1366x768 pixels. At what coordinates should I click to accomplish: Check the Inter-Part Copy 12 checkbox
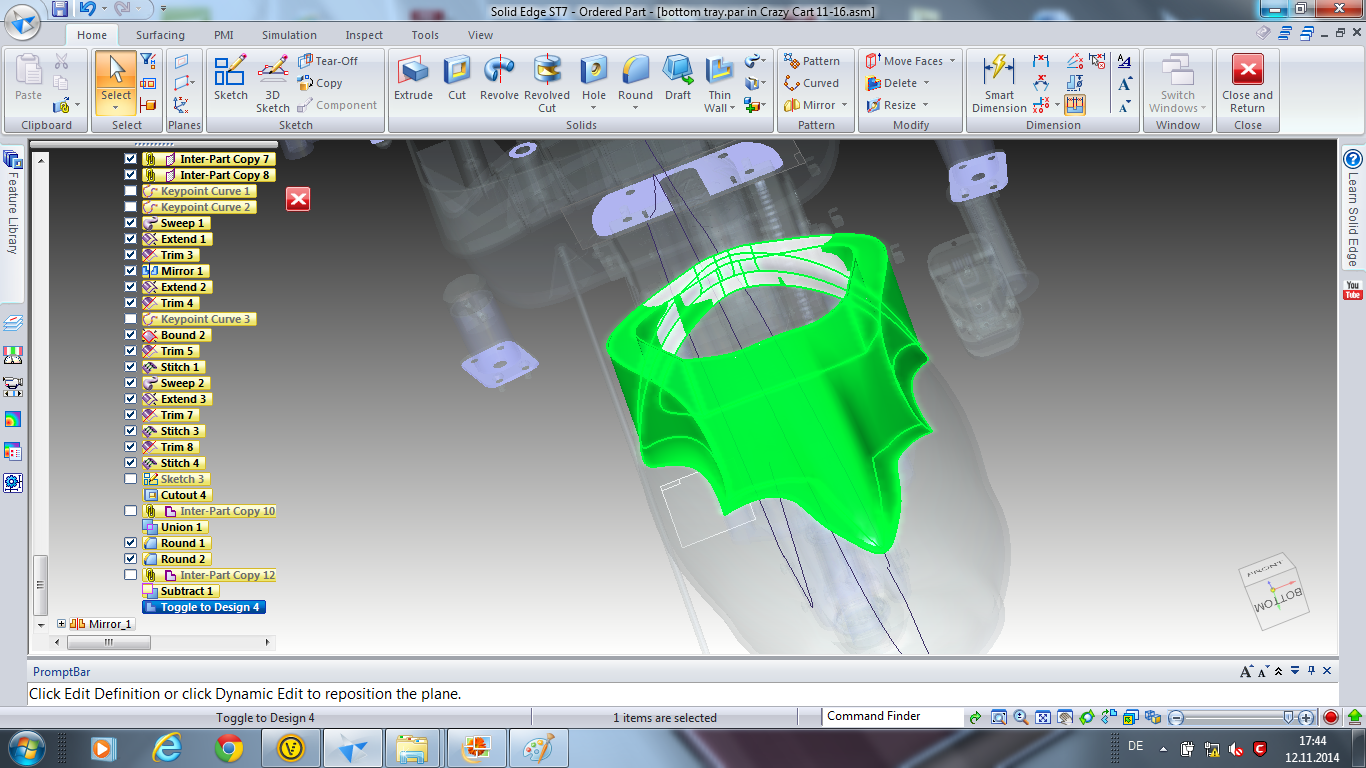pos(130,575)
